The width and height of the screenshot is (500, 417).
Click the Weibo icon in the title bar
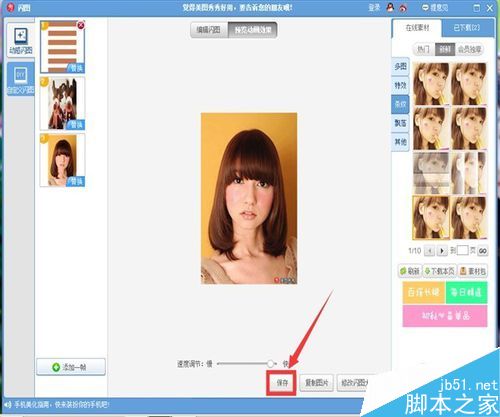[403, 8]
